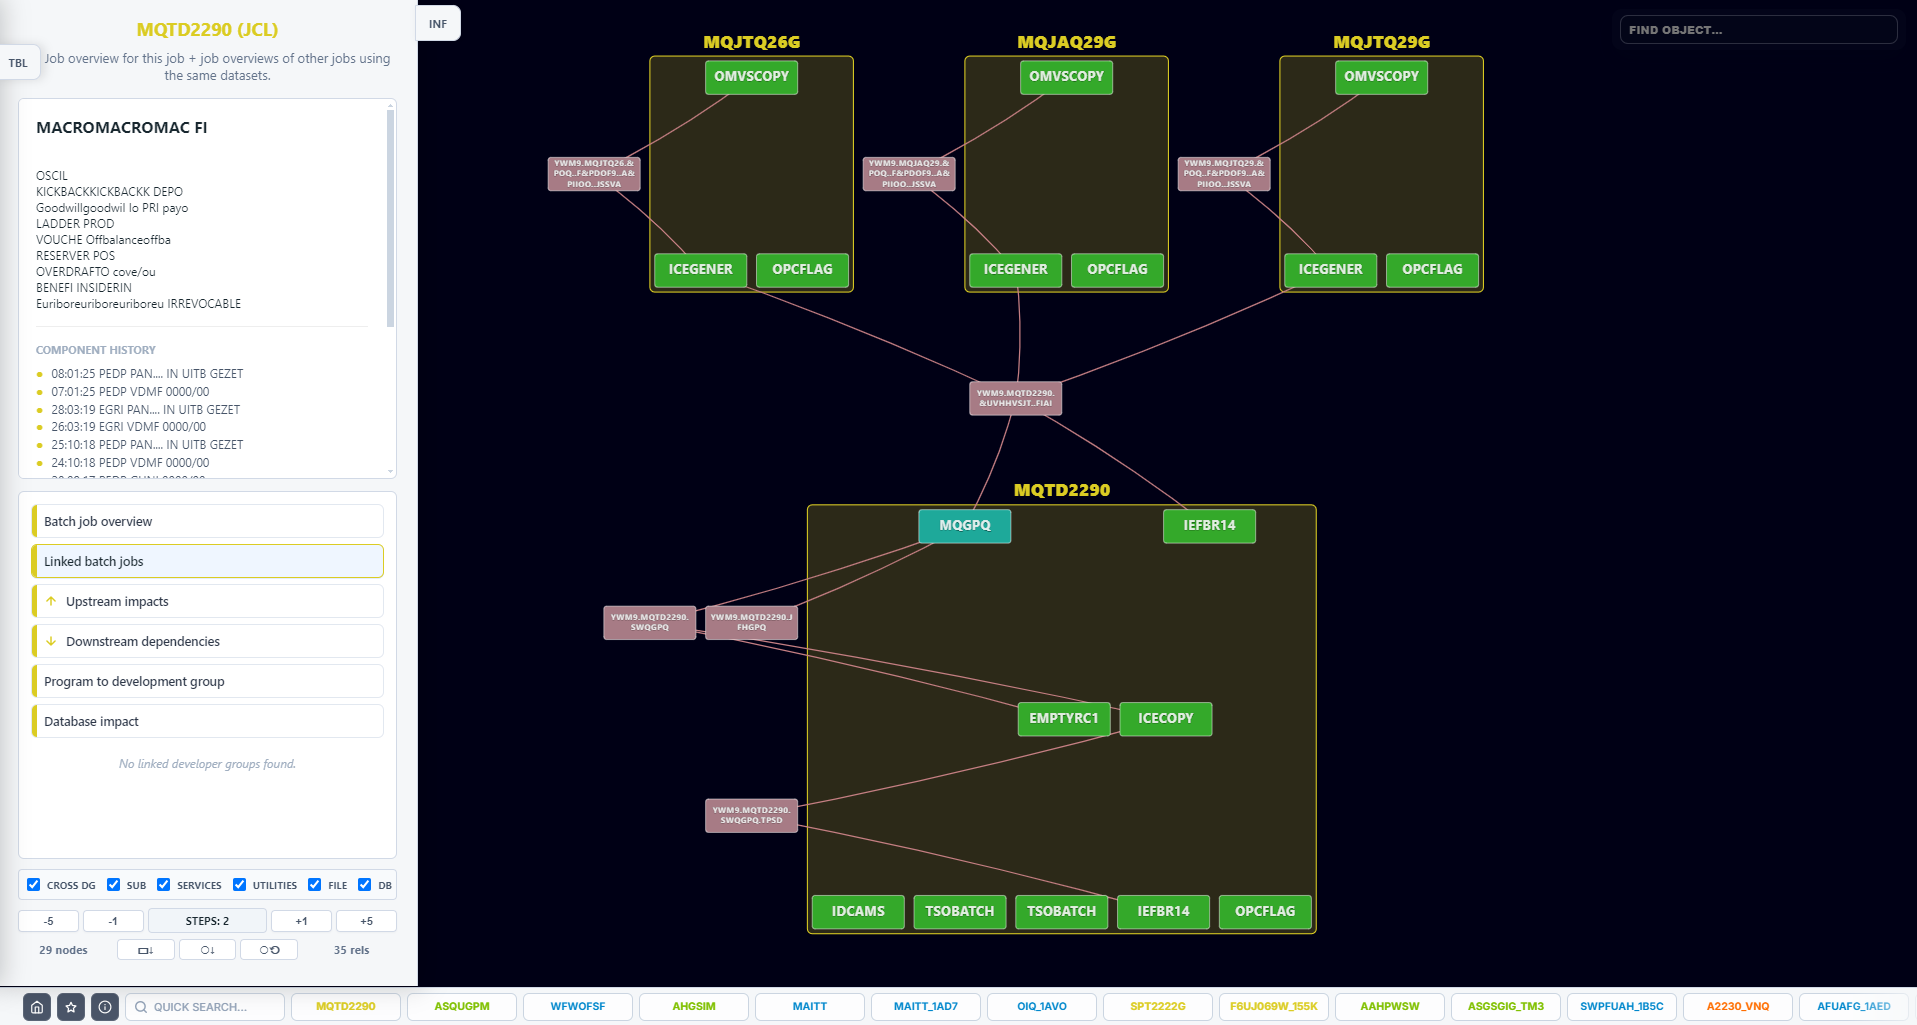Click the circle-arrow layout icon button
Image resolution: width=1917 pixels, height=1025 pixels.
[208, 950]
